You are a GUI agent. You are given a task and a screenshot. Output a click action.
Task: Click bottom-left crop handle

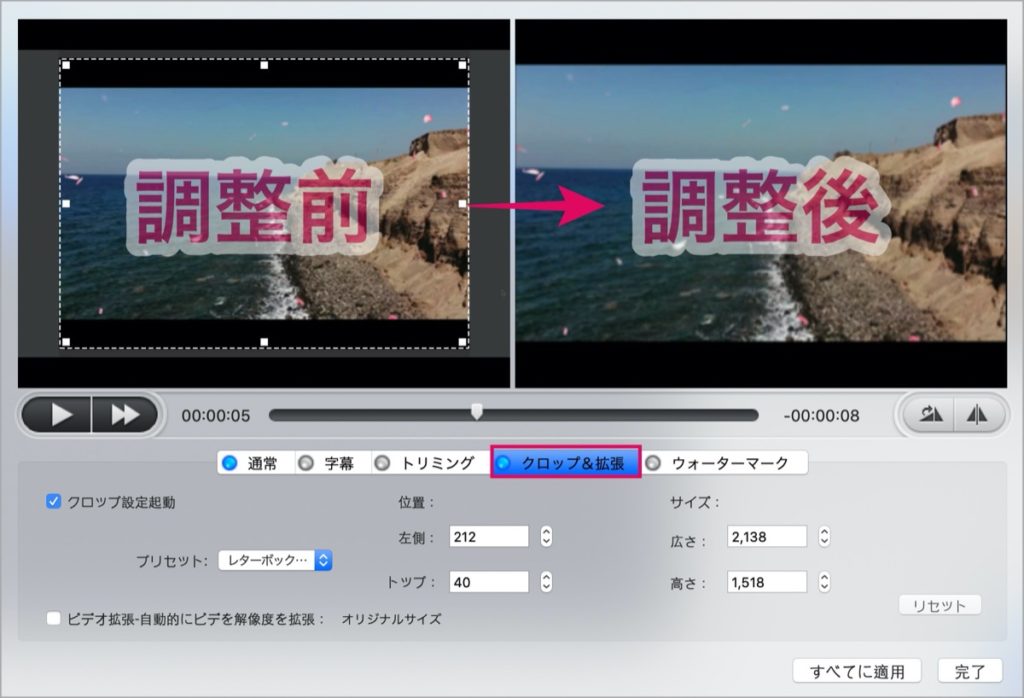[x=66, y=341]
